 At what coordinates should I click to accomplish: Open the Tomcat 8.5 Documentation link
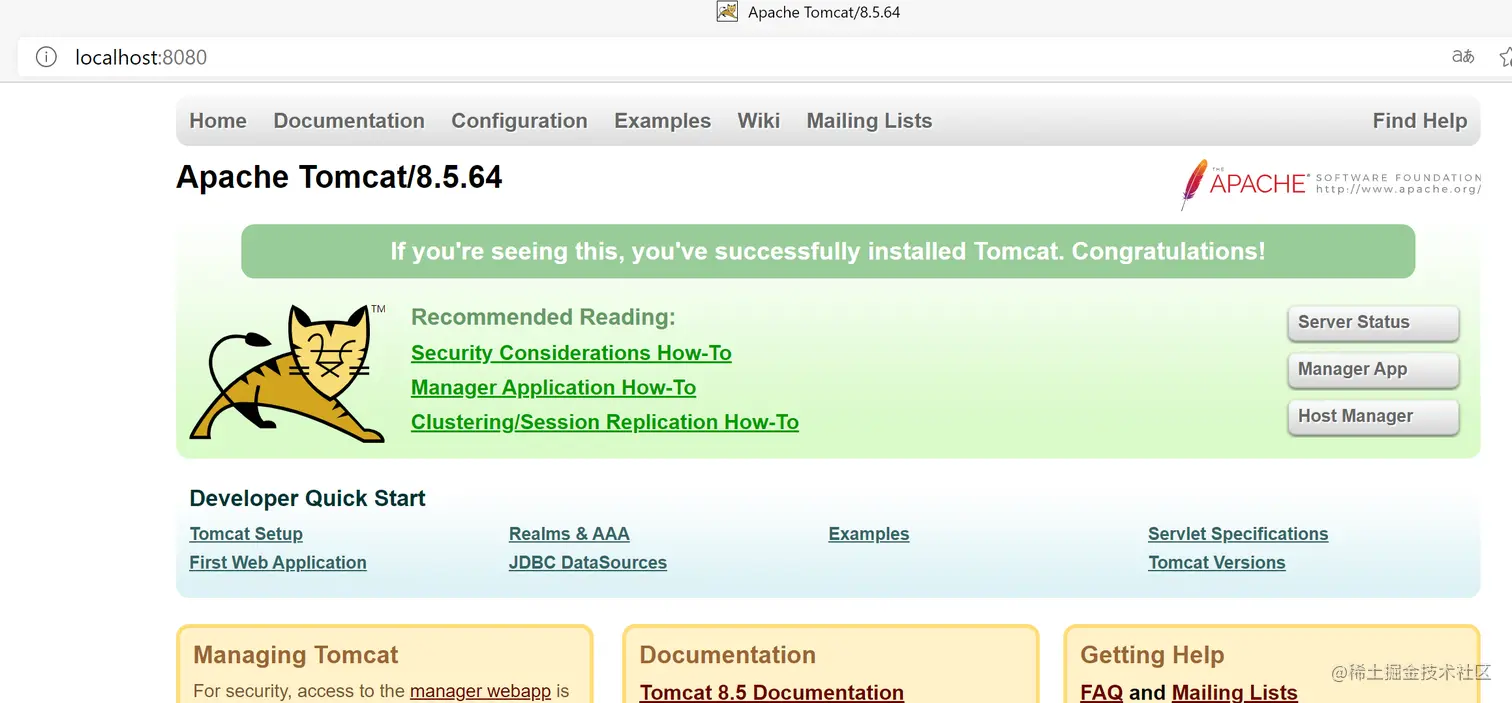772,692
